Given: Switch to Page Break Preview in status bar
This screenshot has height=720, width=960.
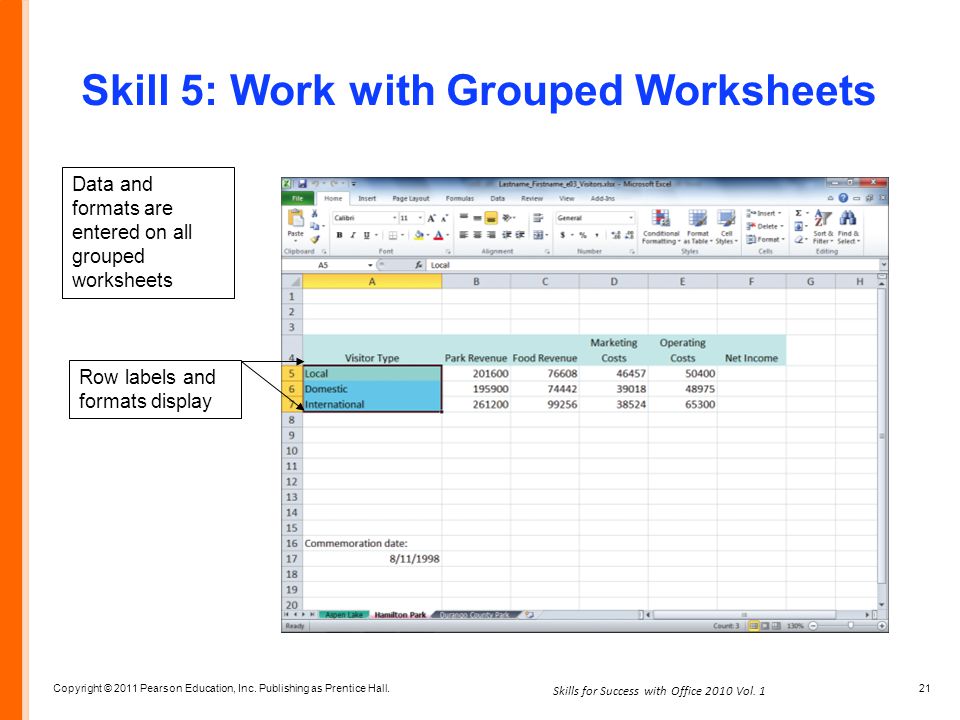Looking at the screenshot, I should tap(776, 626).
